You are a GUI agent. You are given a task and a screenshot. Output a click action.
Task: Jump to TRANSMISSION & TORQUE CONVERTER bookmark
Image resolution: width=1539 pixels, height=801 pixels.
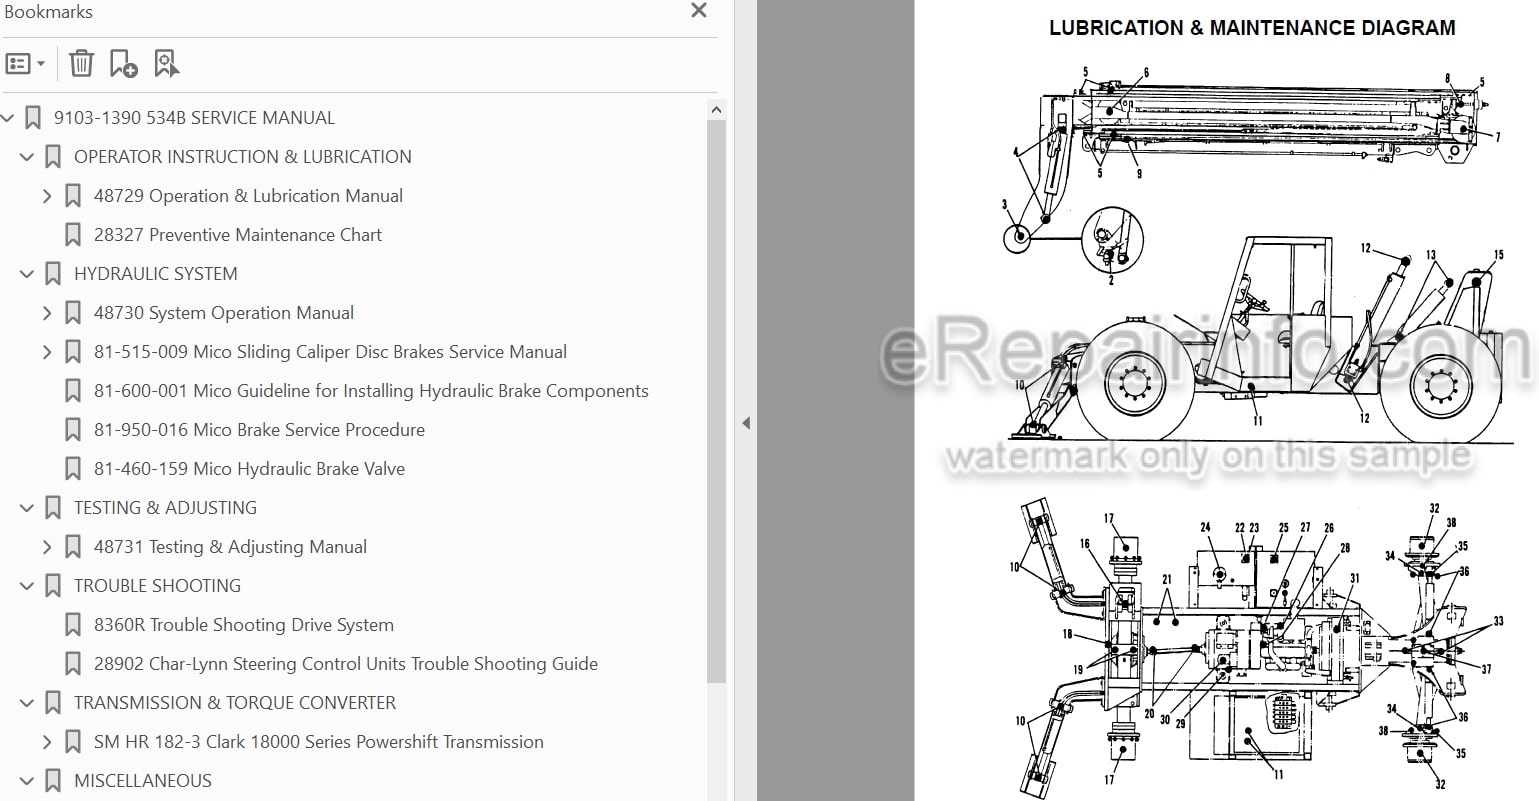(x=235, y=703)
